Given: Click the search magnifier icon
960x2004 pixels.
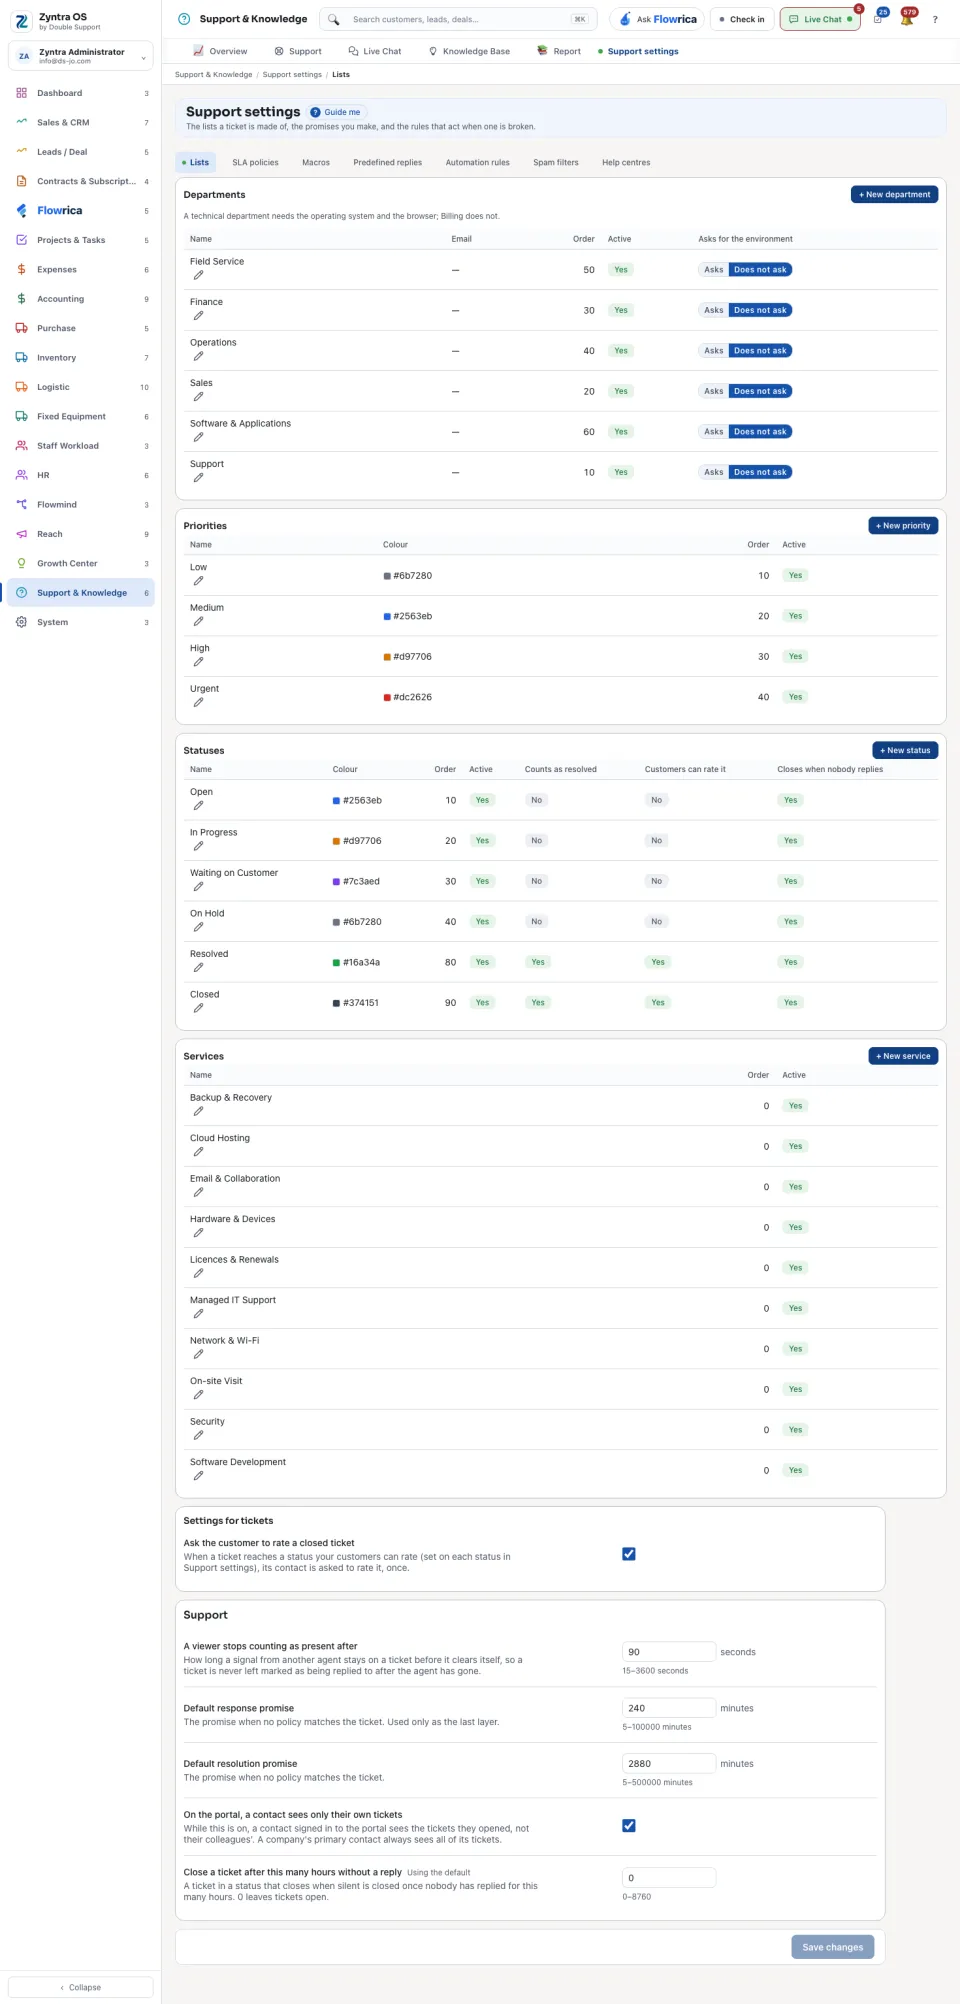Looking at the screenshot, I should 334,19.
